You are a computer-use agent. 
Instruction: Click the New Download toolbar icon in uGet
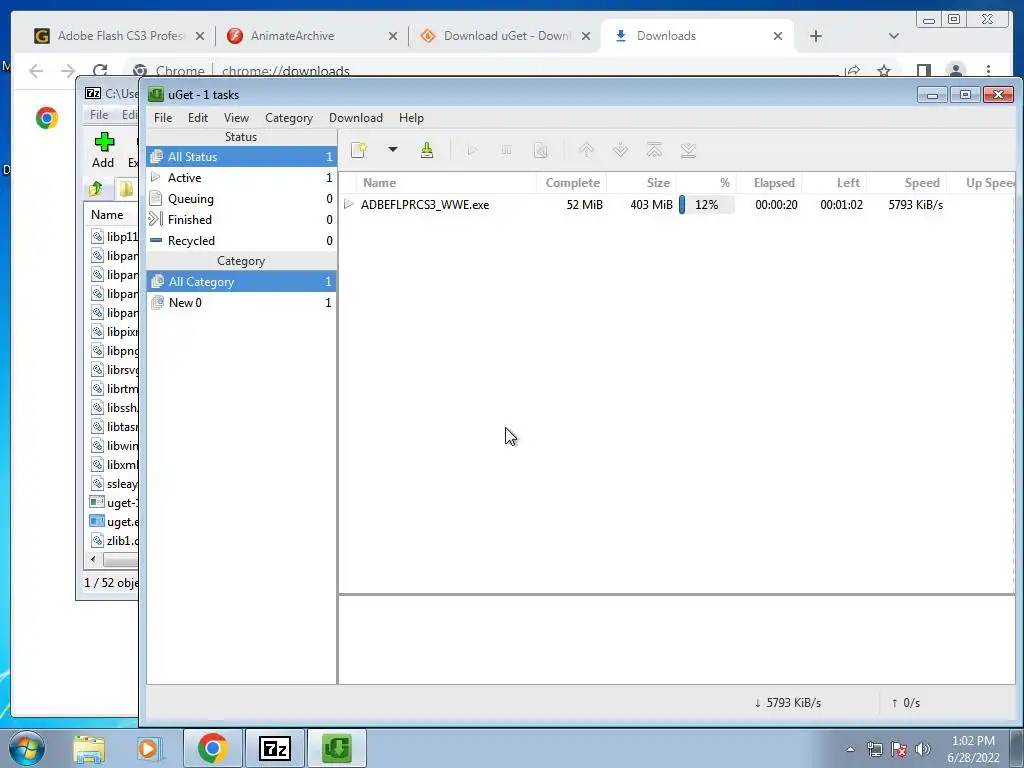point(359,150)
